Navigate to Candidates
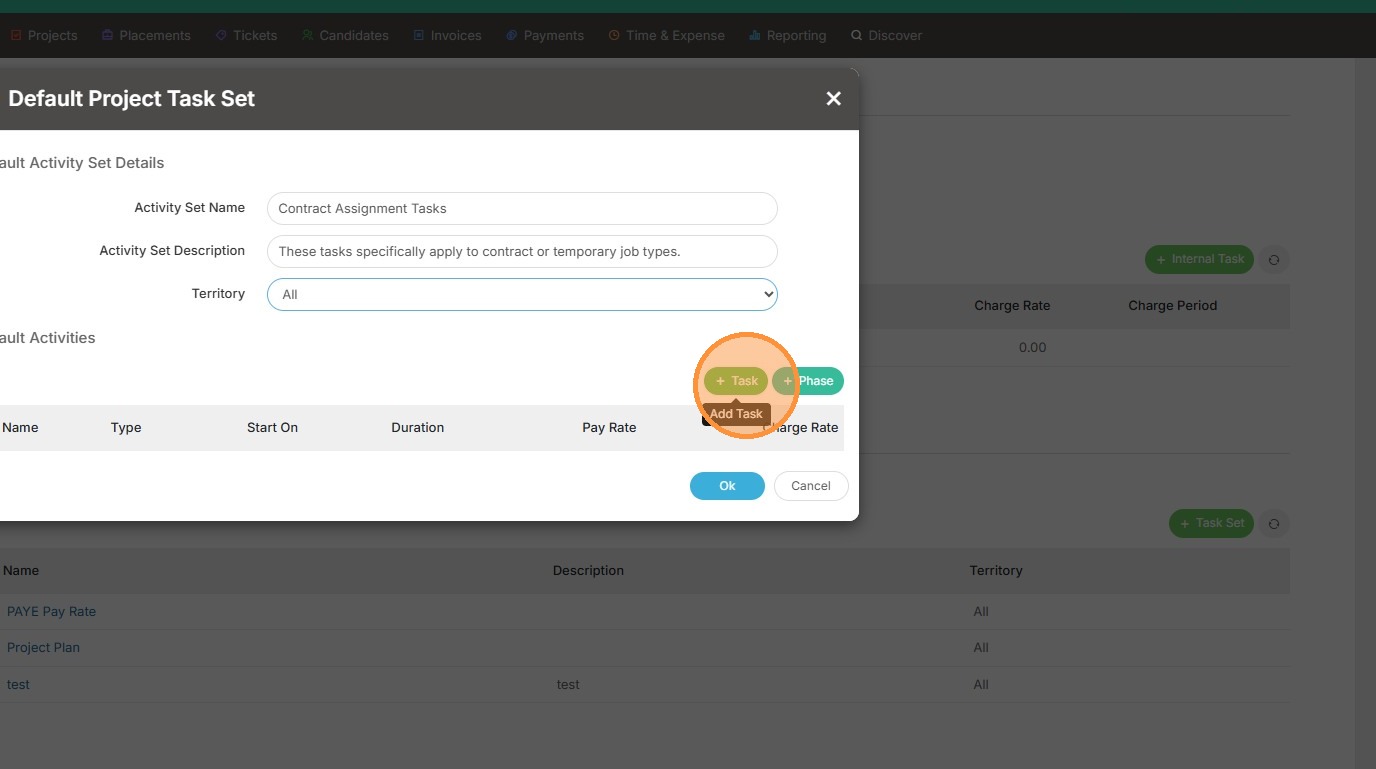The height and width of the screenshot is (769, 1376). point(345,35)
